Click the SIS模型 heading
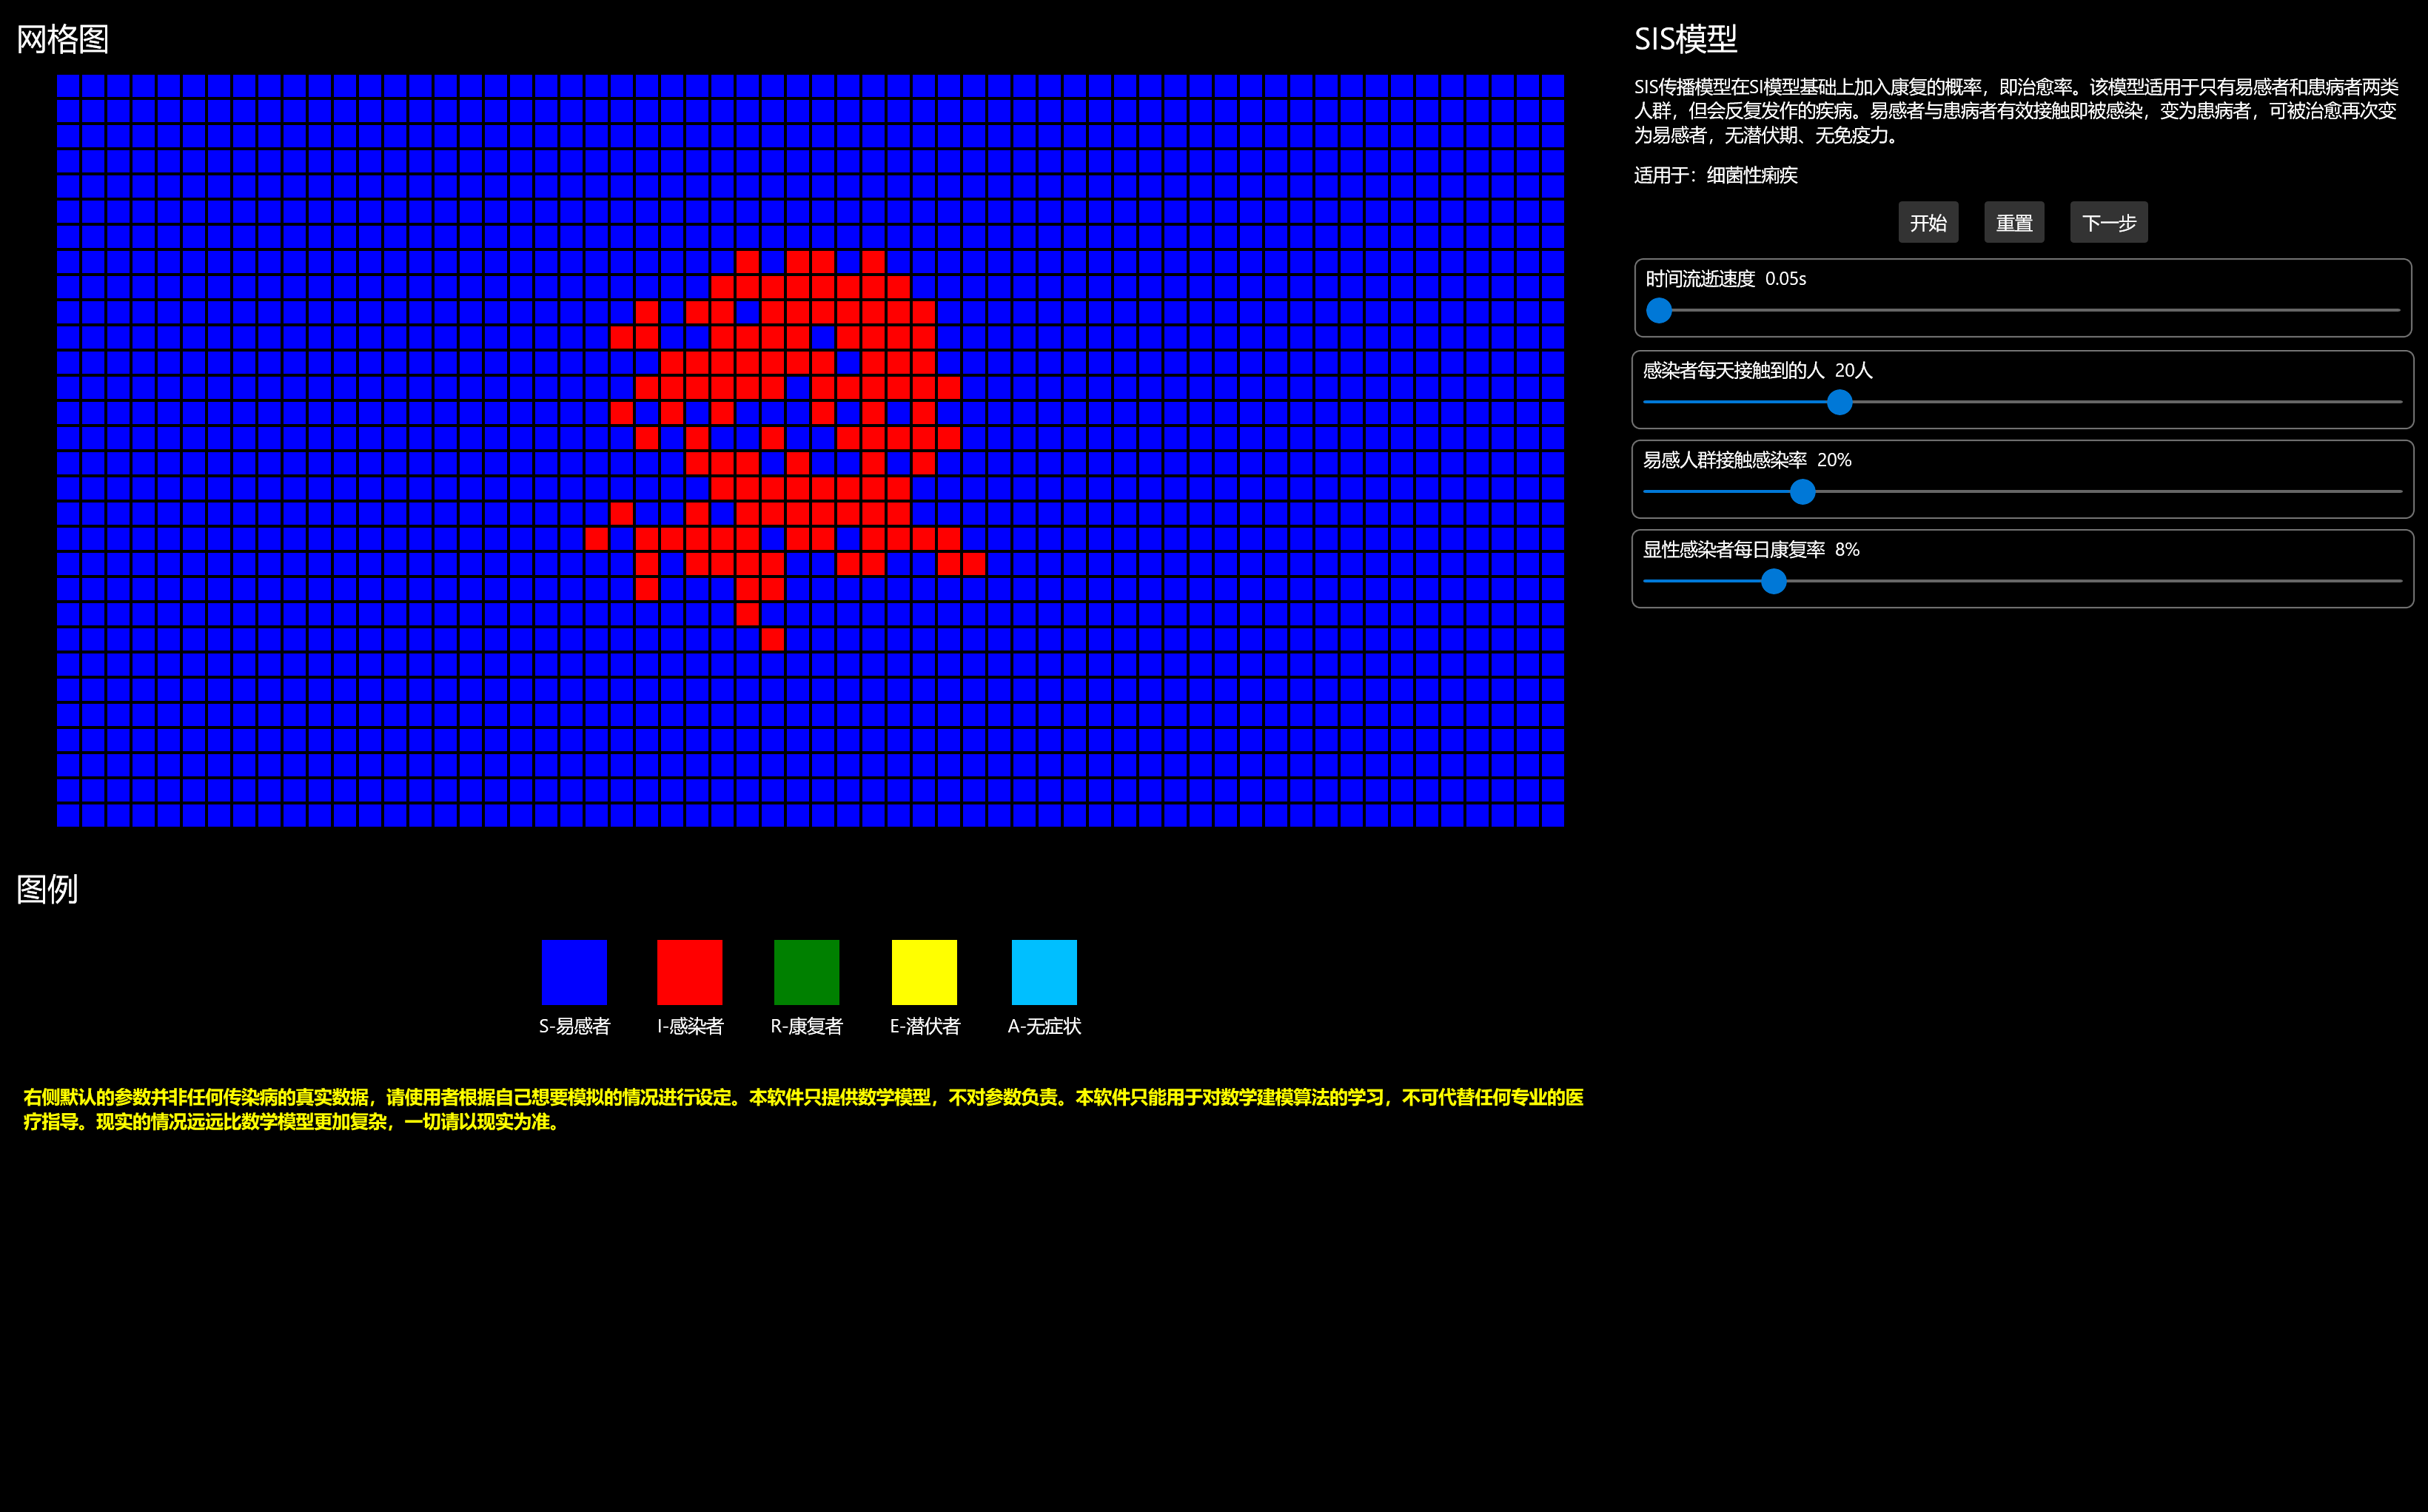Viewport: 2428px width, 1512px height. coord(1685,39)
